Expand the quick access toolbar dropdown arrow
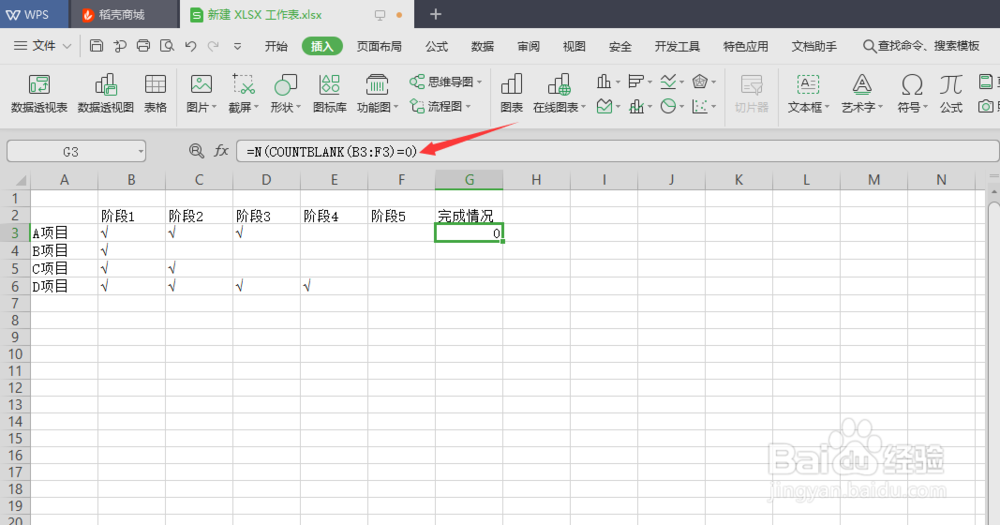Screen dimensions: 1000x525 237,46
